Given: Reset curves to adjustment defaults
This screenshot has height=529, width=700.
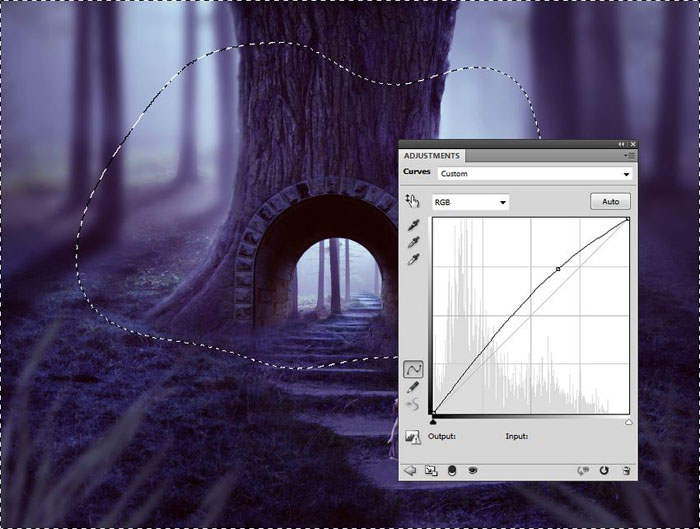Looking at the screenshot, I should [604, 471].
